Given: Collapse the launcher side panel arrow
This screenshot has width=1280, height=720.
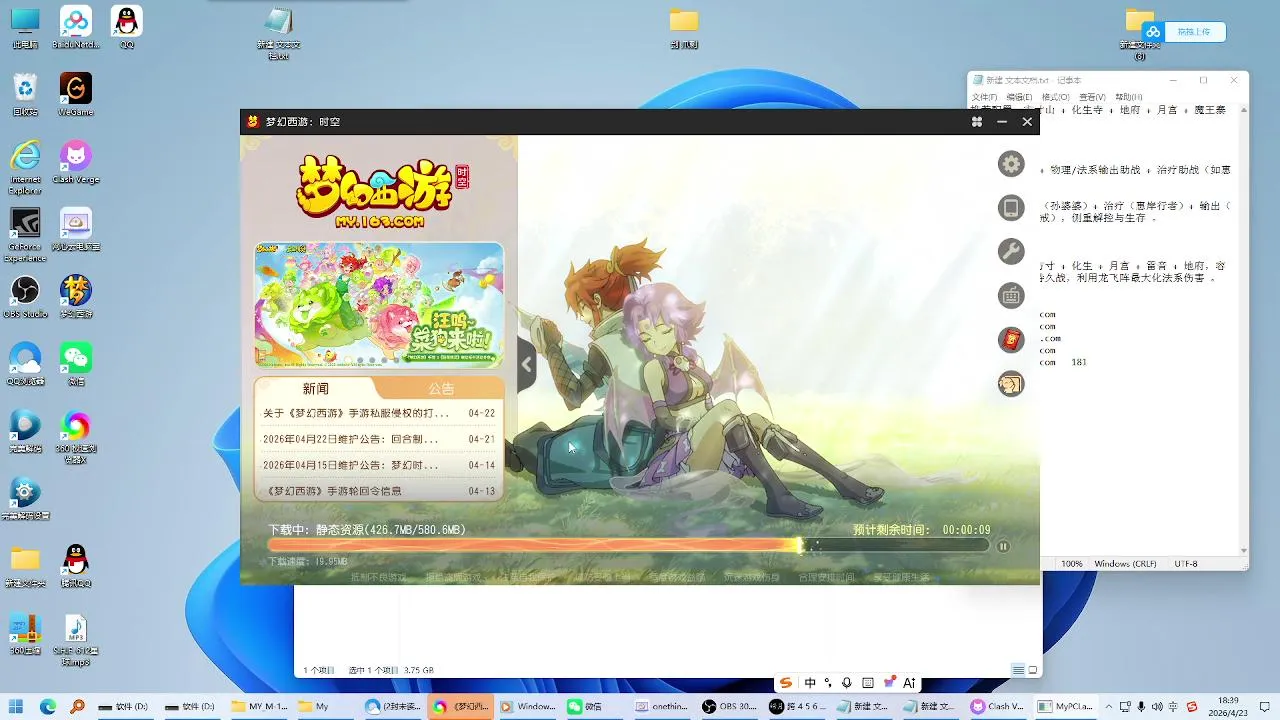Looking at the screenshot, I should pos(526,365).
